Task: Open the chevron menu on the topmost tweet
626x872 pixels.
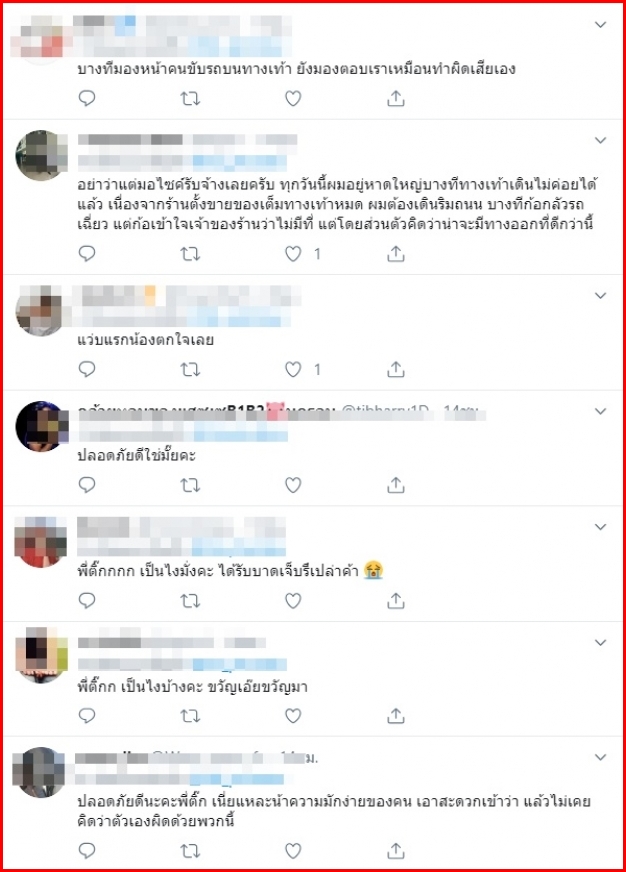Action: click(600, 24)
